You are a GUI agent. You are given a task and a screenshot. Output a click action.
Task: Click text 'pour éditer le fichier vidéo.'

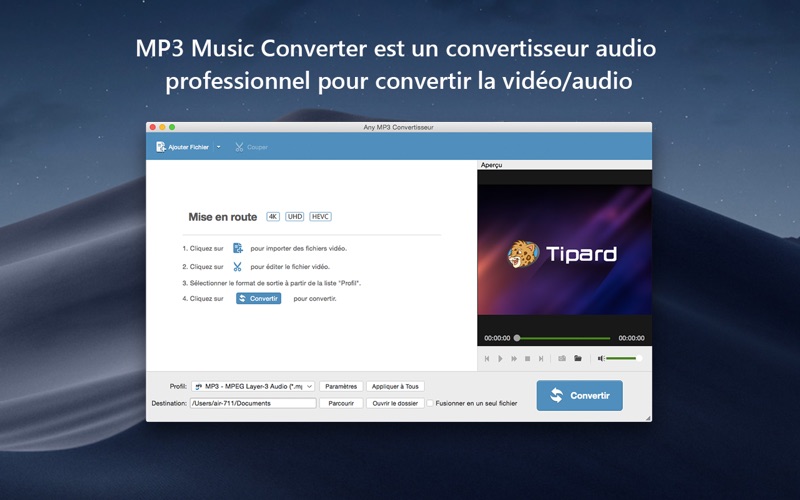[290, 267]
